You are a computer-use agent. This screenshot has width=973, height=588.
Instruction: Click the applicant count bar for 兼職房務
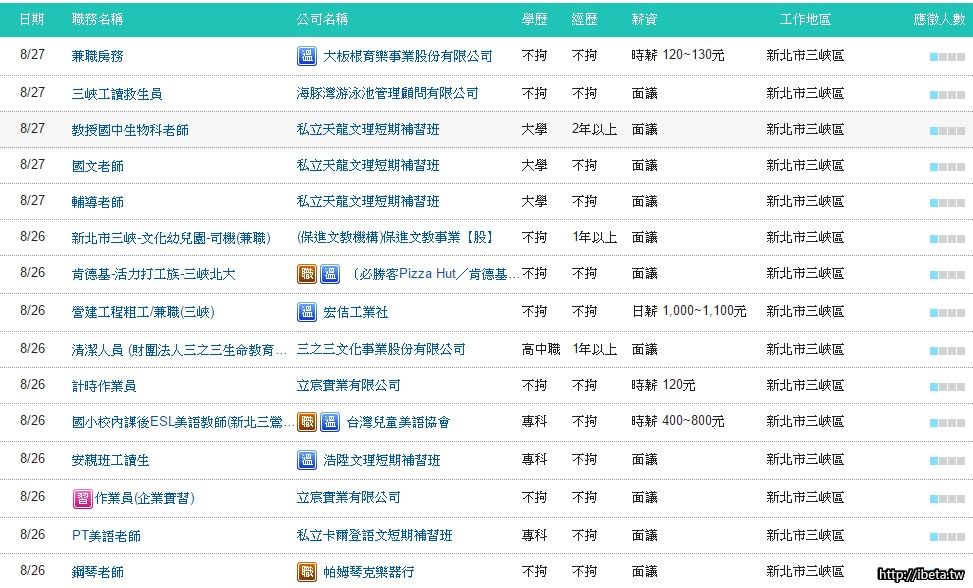946,57
